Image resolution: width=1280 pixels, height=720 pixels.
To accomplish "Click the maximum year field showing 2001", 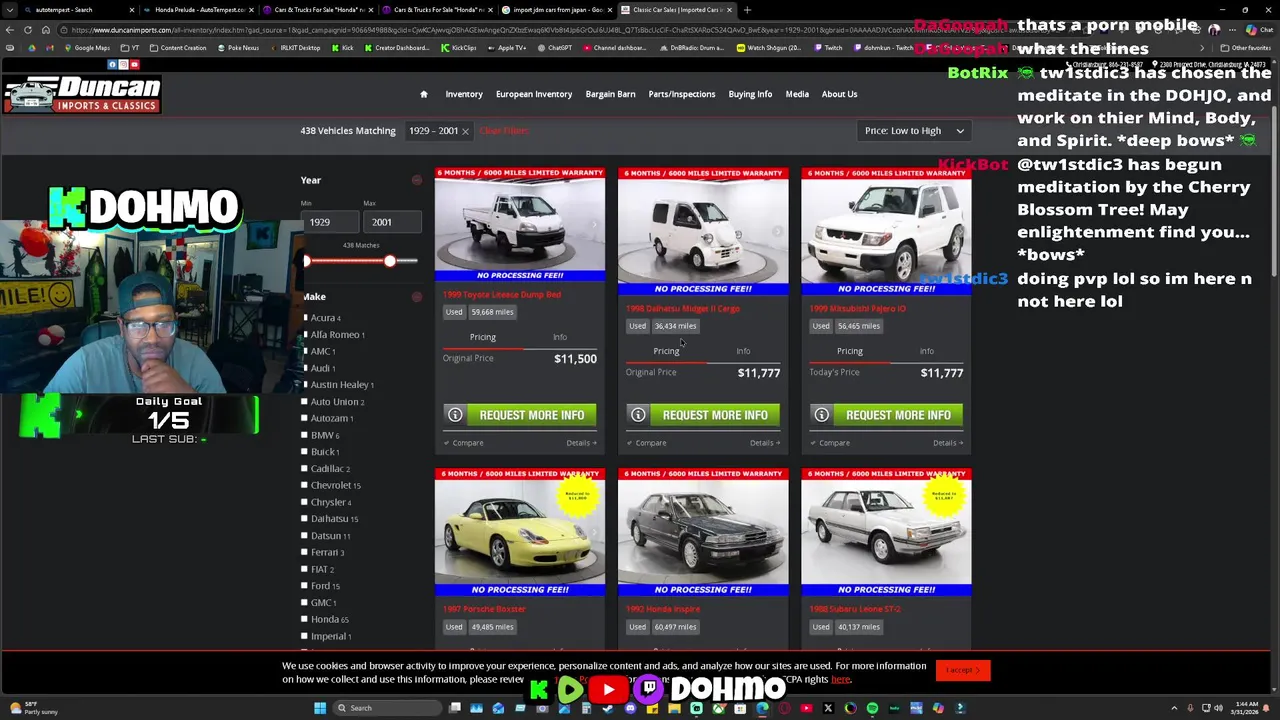I will point(391,222).
